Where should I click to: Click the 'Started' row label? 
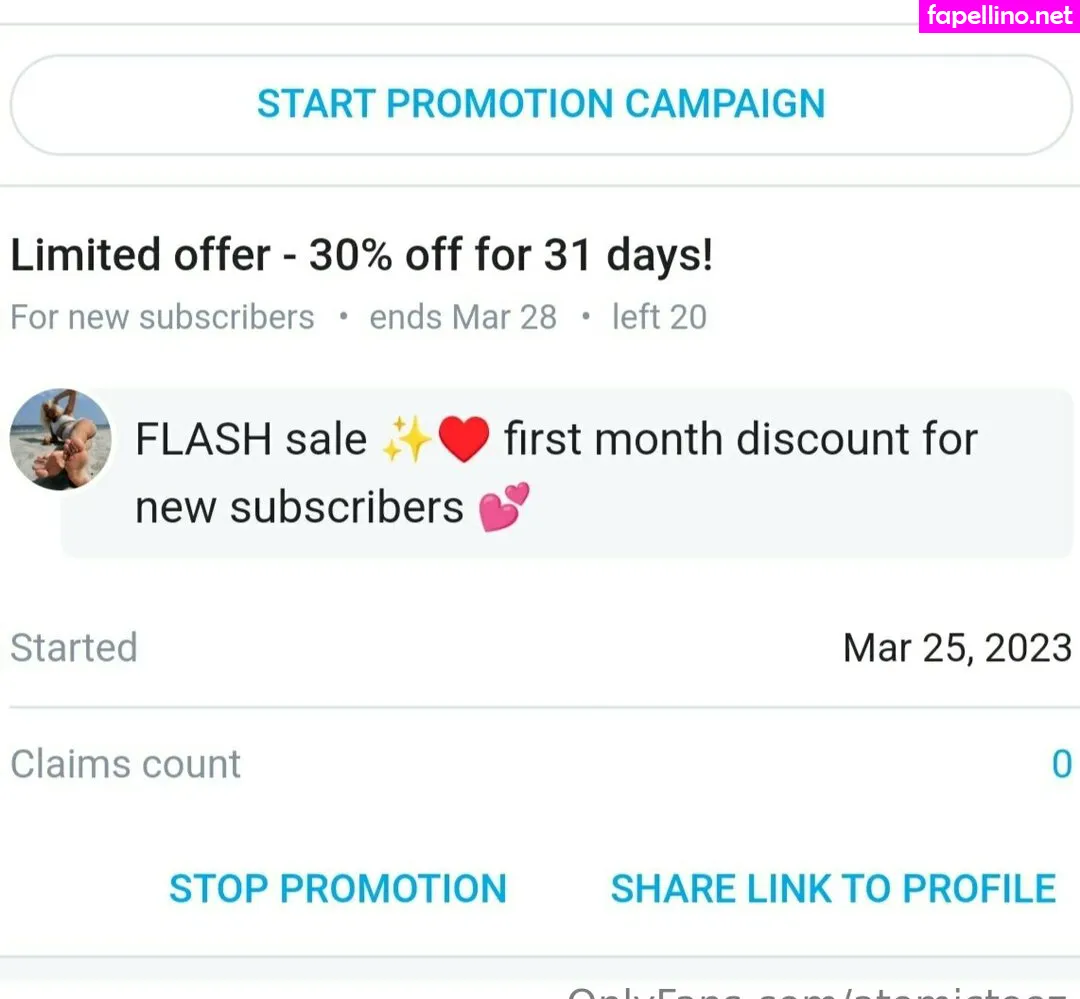pos(74,648)
